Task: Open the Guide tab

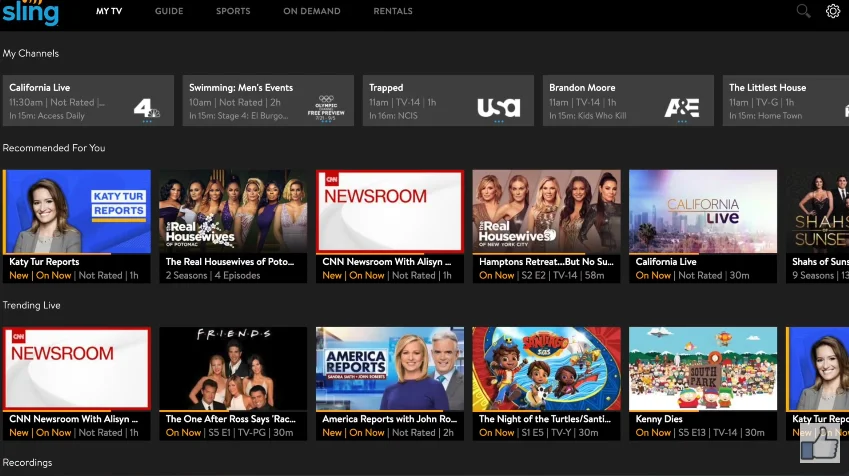Action: (169, 11)
